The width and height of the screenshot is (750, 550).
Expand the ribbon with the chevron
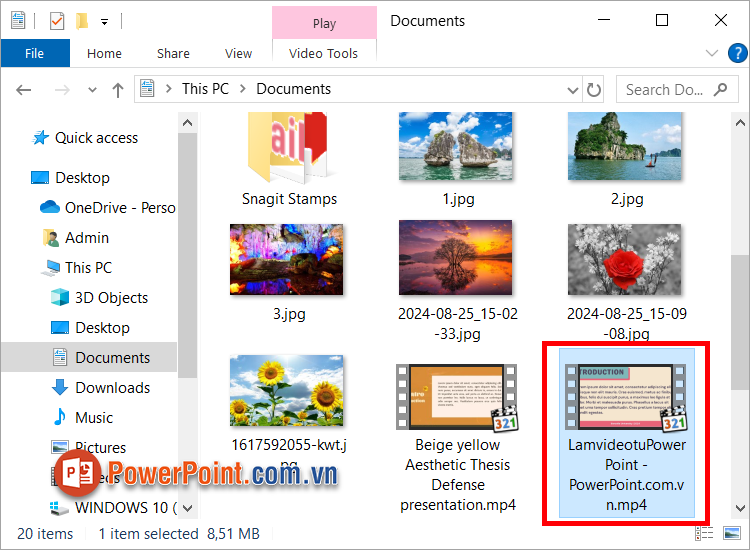pos(712,53)
